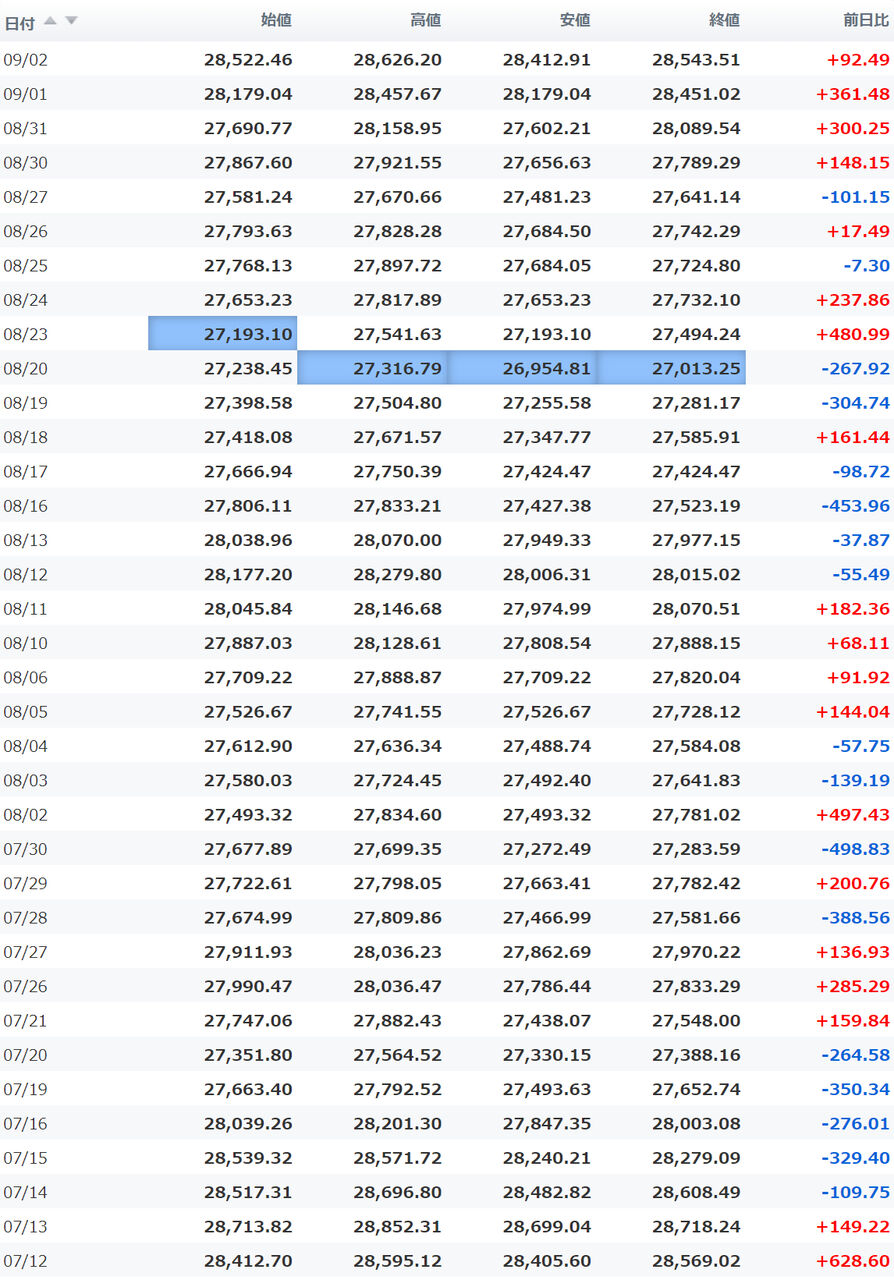This screenshot has height=1280, width=894.
Task: Select low price 27,808.54 on 08/10
Action: click(547, 643)
